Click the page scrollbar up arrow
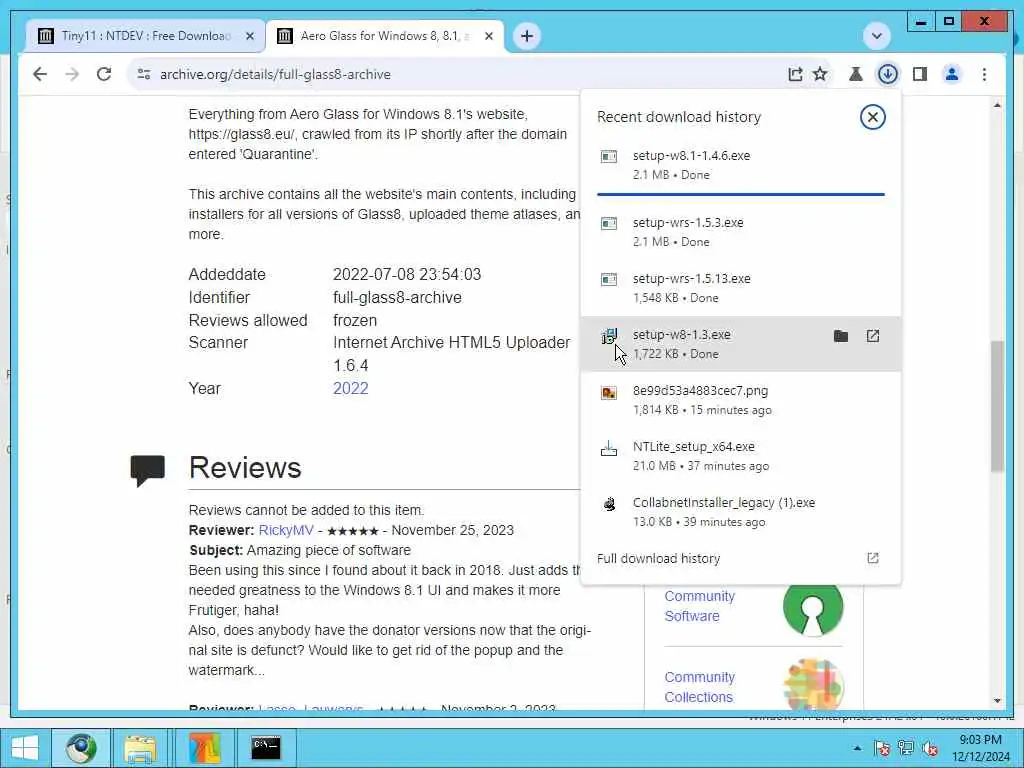 click(x=997, y=104)
